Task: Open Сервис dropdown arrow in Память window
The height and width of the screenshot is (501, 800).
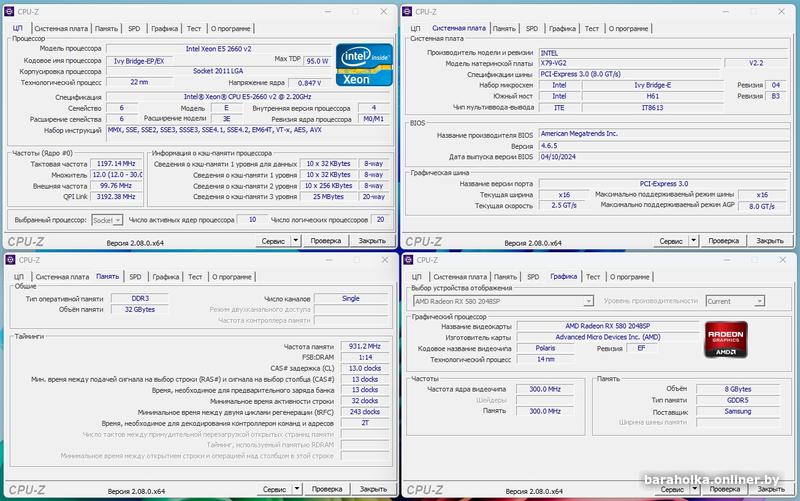Action: coord(297,489)
